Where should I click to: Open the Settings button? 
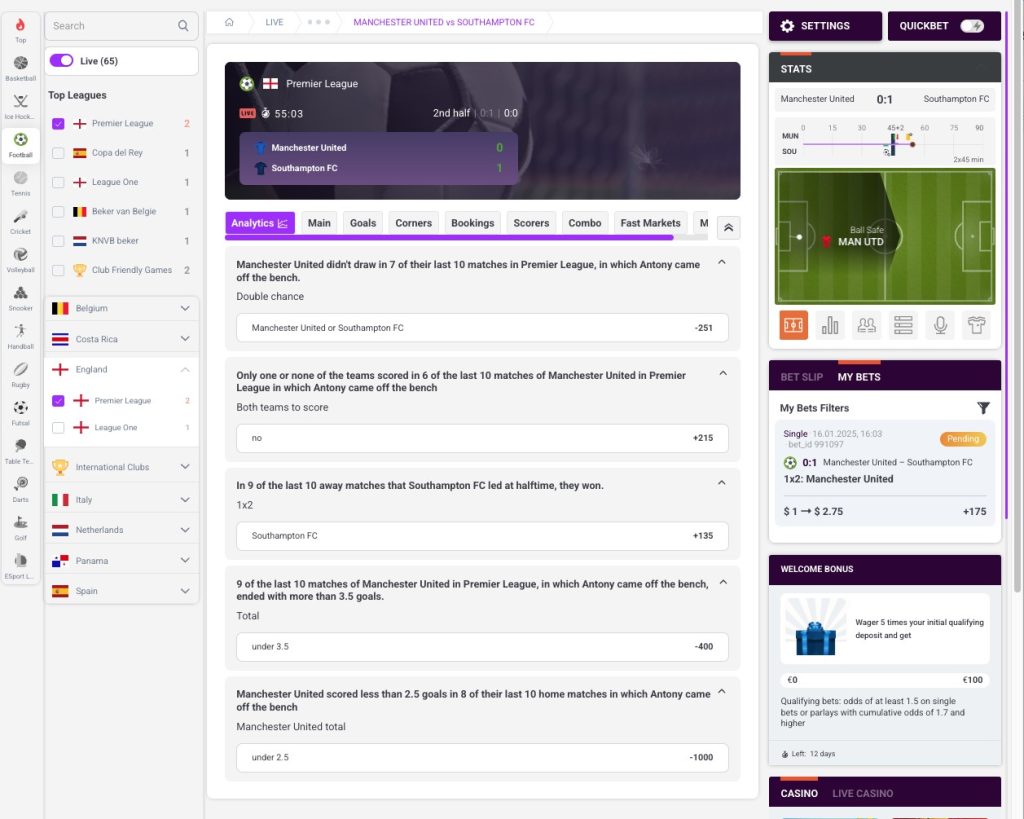click(825, 26)
